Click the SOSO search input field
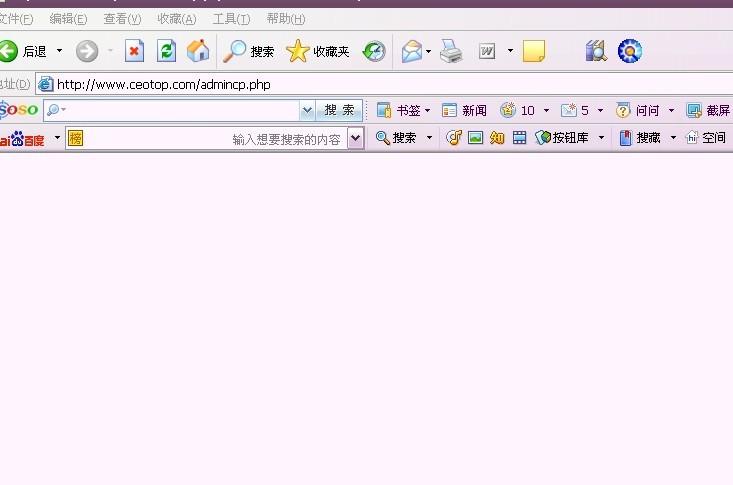733x485 pixels. tap(180, 110)
